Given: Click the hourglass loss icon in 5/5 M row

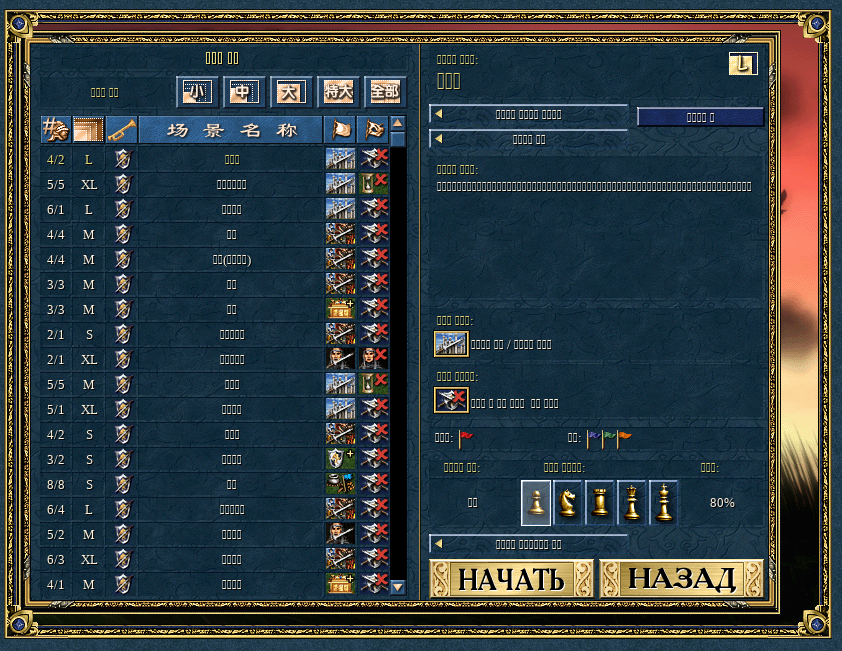Looking at the screenshot, I should point(373,385).
